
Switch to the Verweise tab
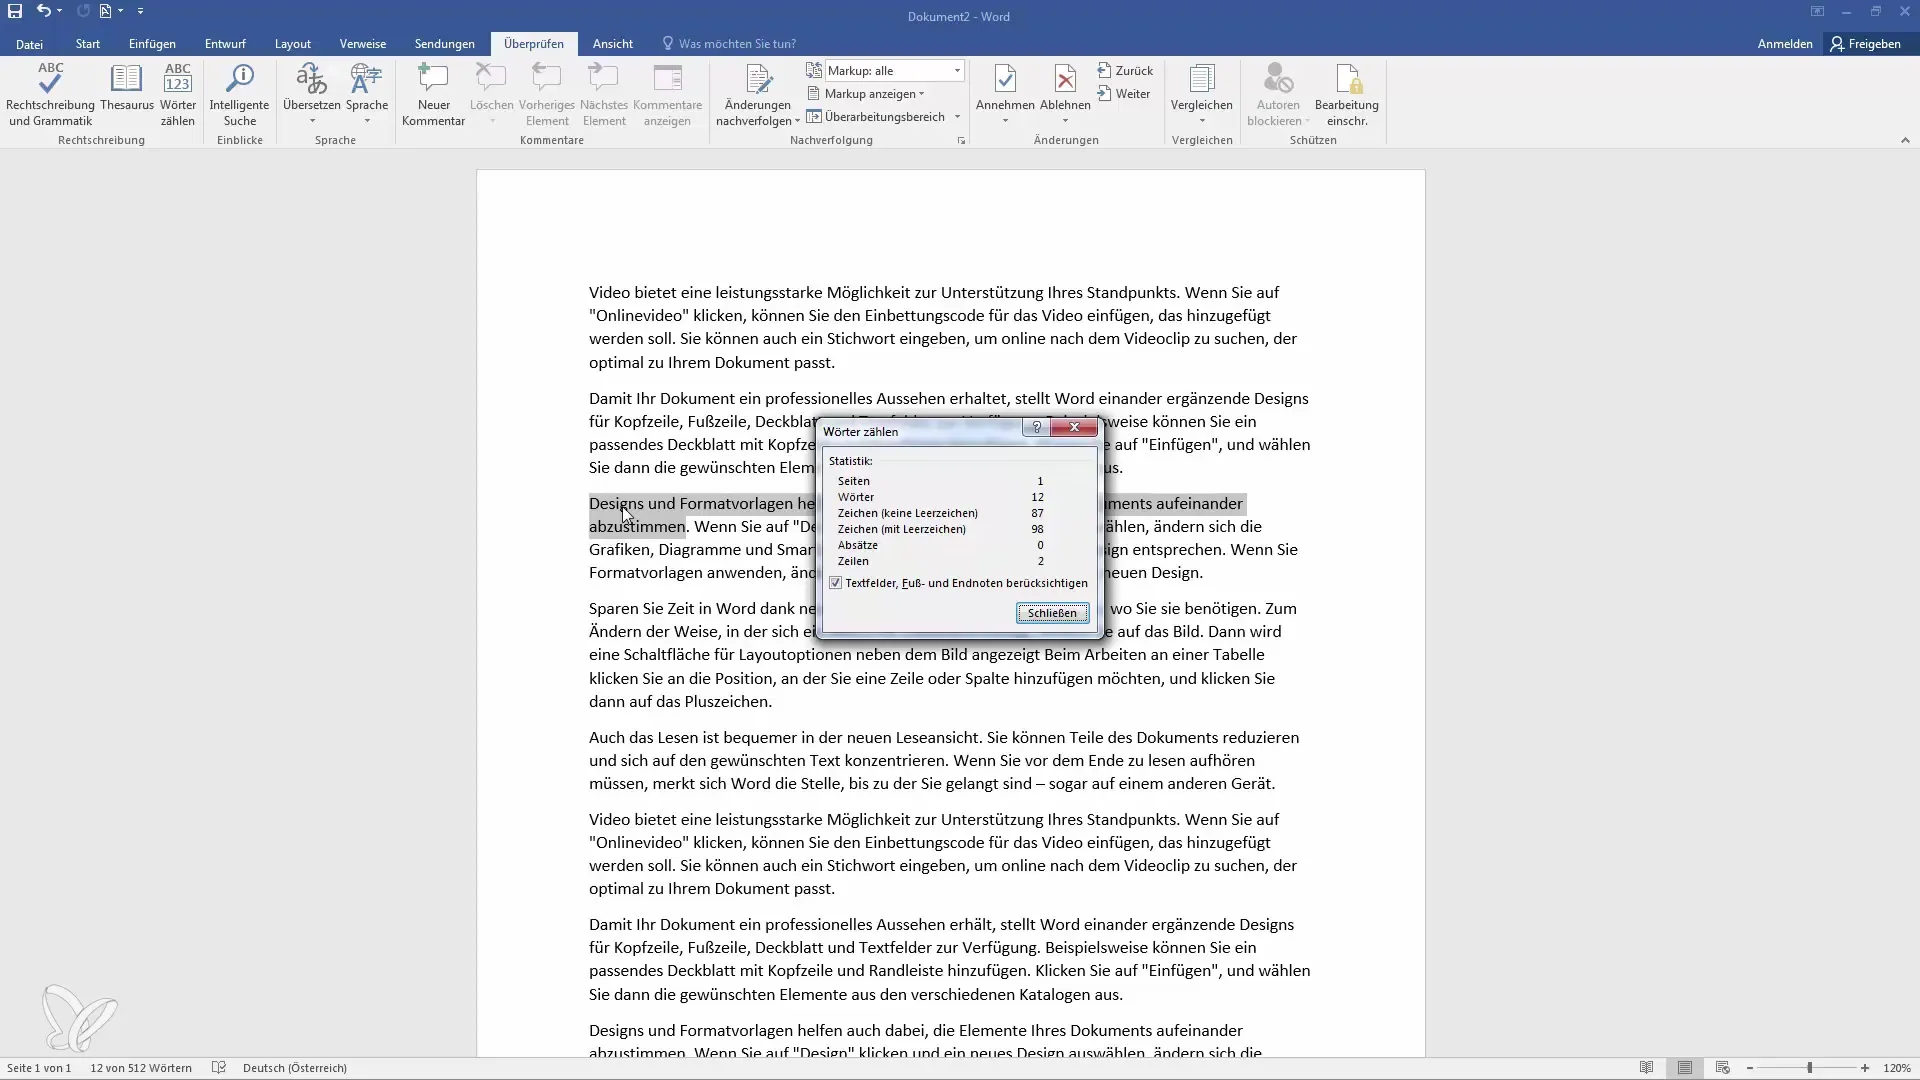tap(362, 44)
